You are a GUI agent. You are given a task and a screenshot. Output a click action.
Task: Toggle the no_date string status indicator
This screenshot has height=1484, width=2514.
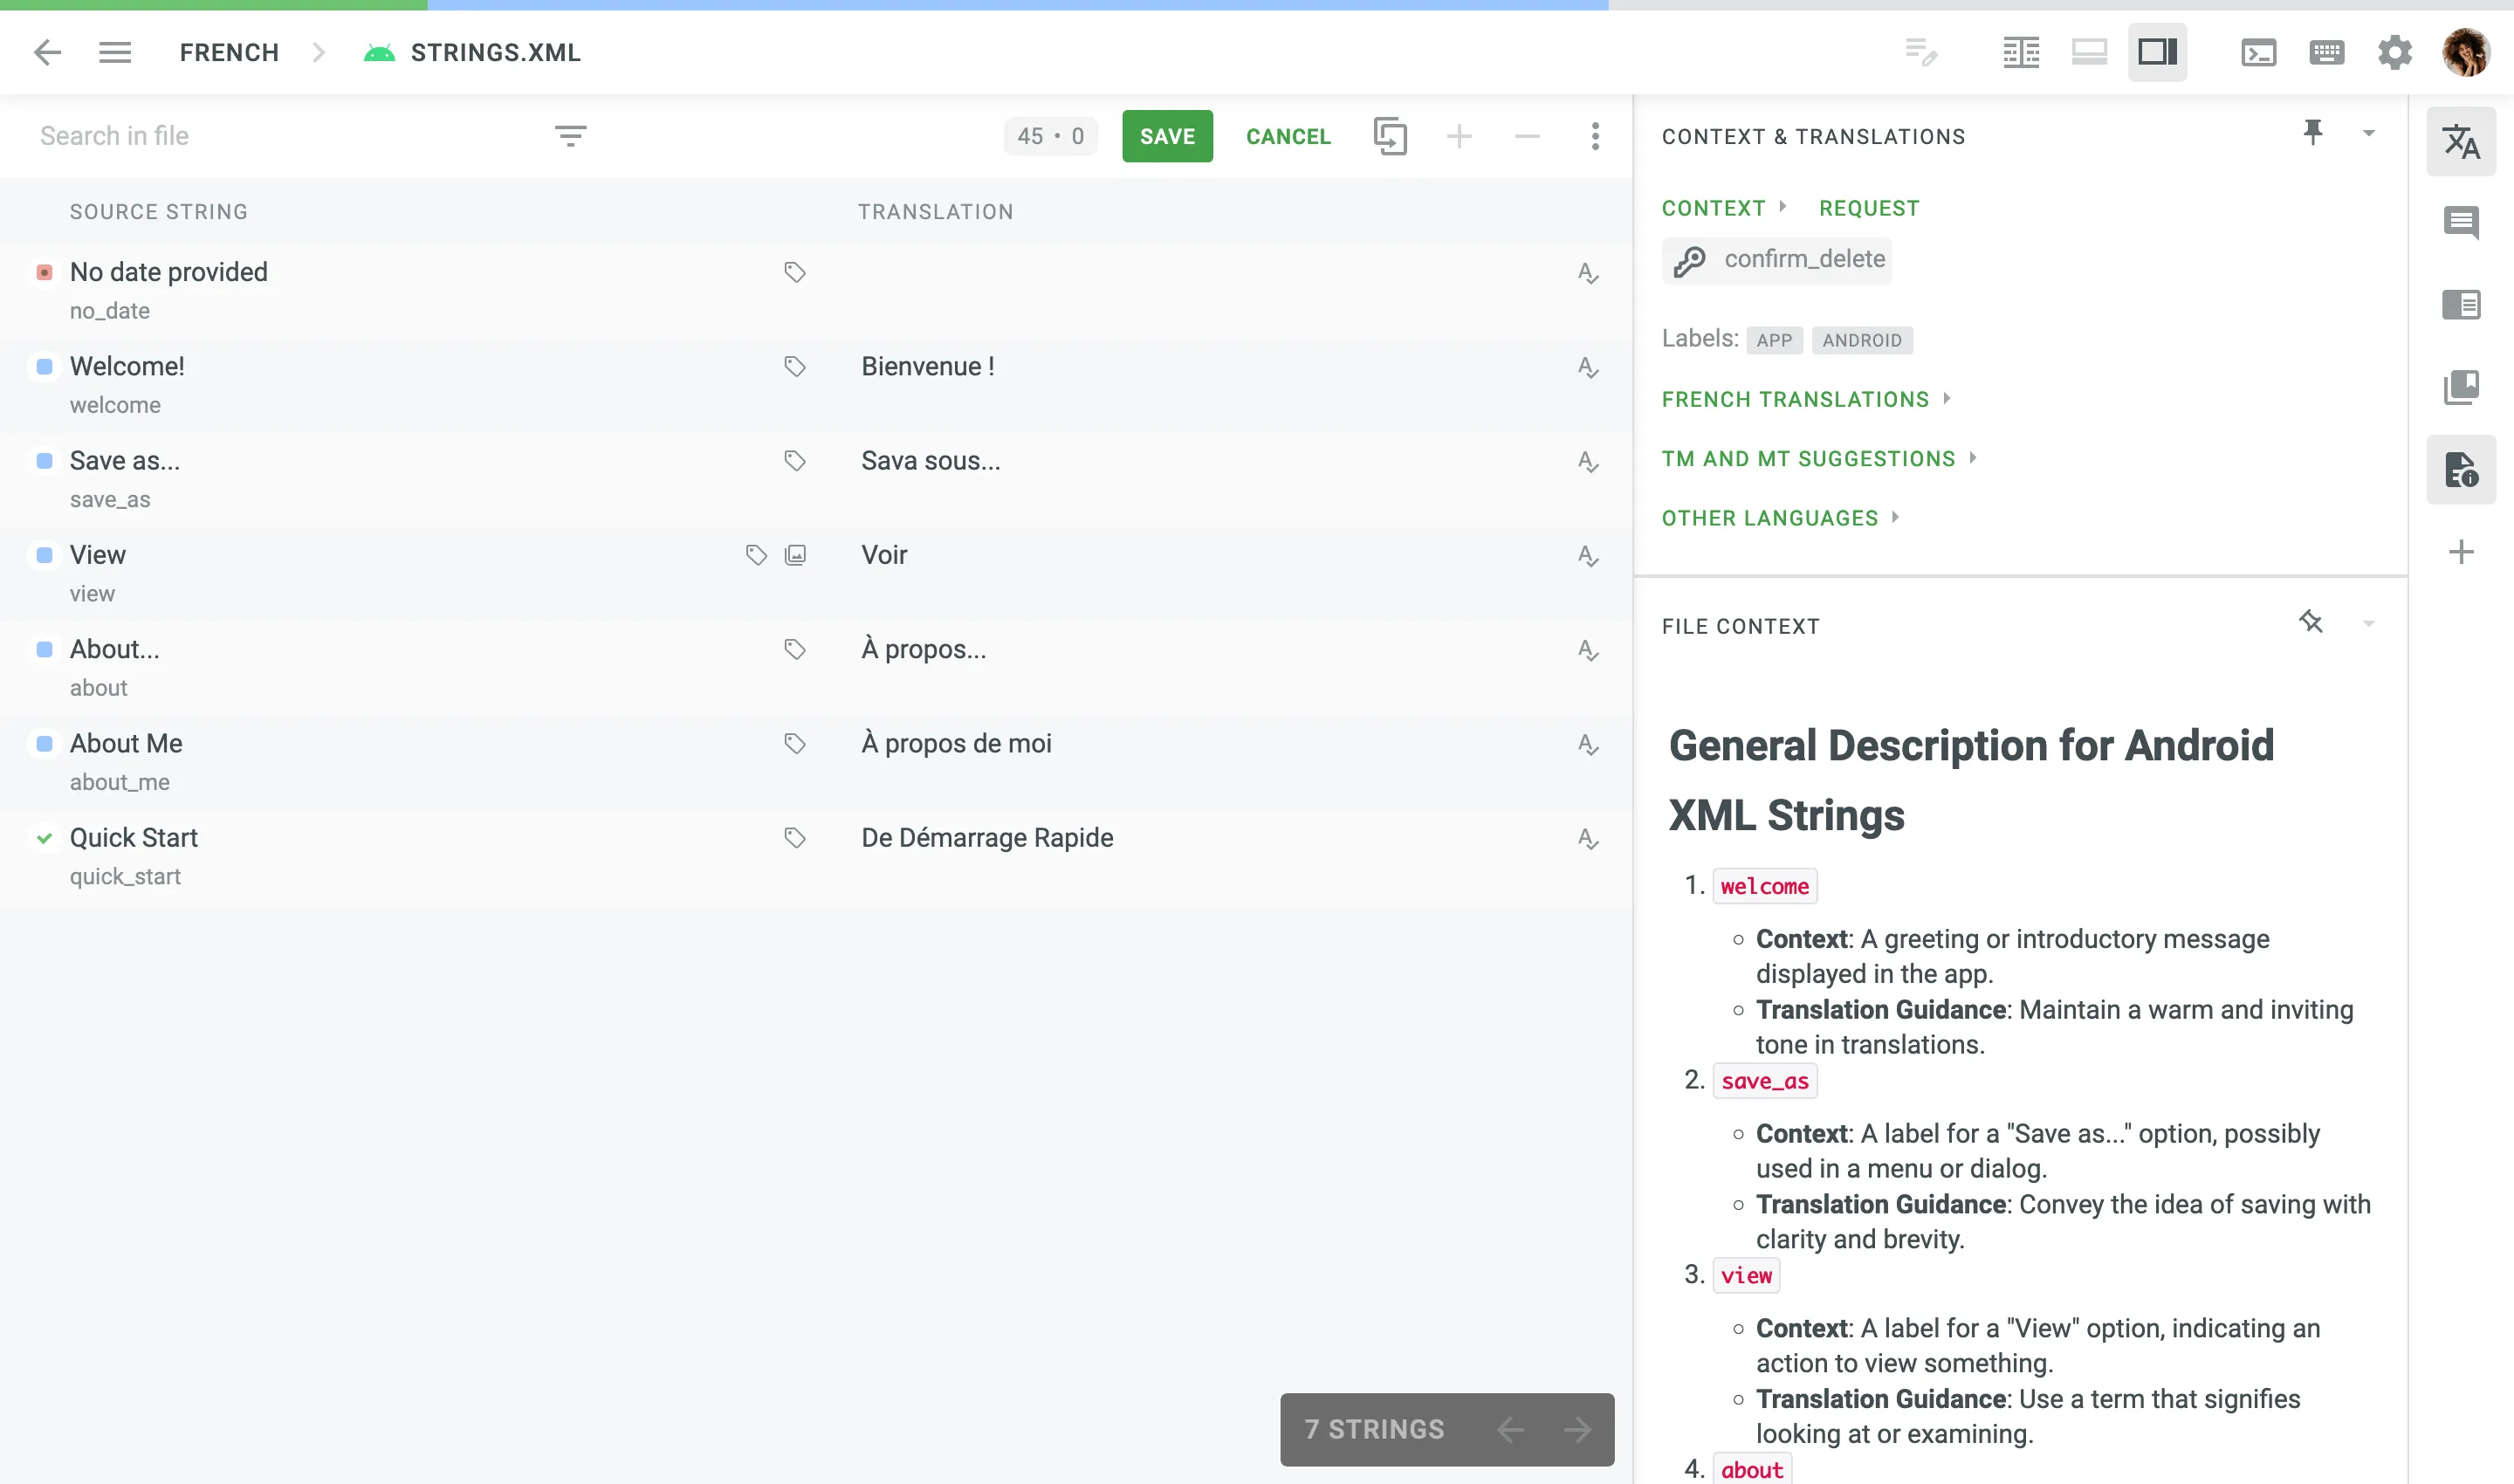(45, 272)
